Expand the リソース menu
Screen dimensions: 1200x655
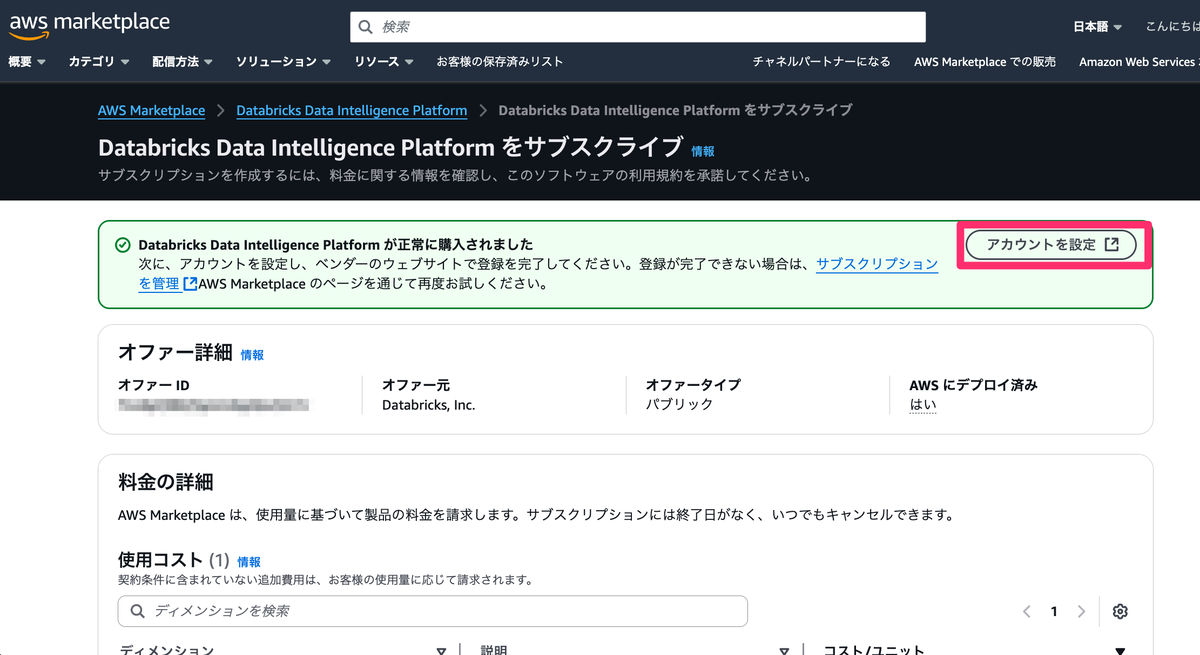tap(384, 62)
